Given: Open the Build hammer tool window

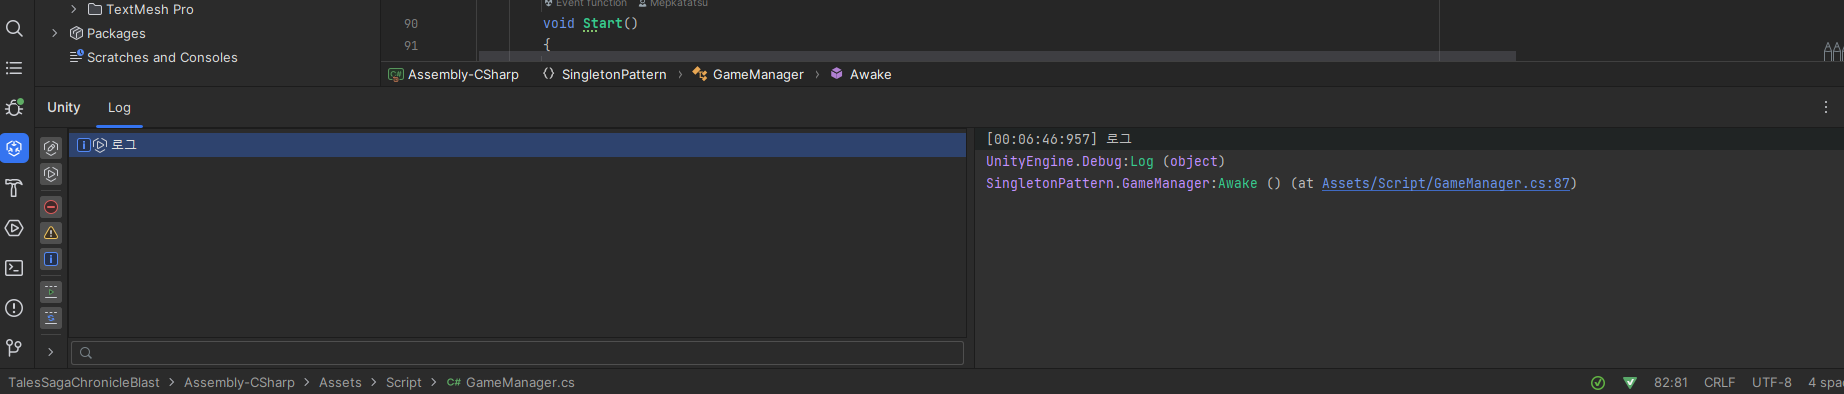Looking at the screenshot, I should tap(14, 188).
